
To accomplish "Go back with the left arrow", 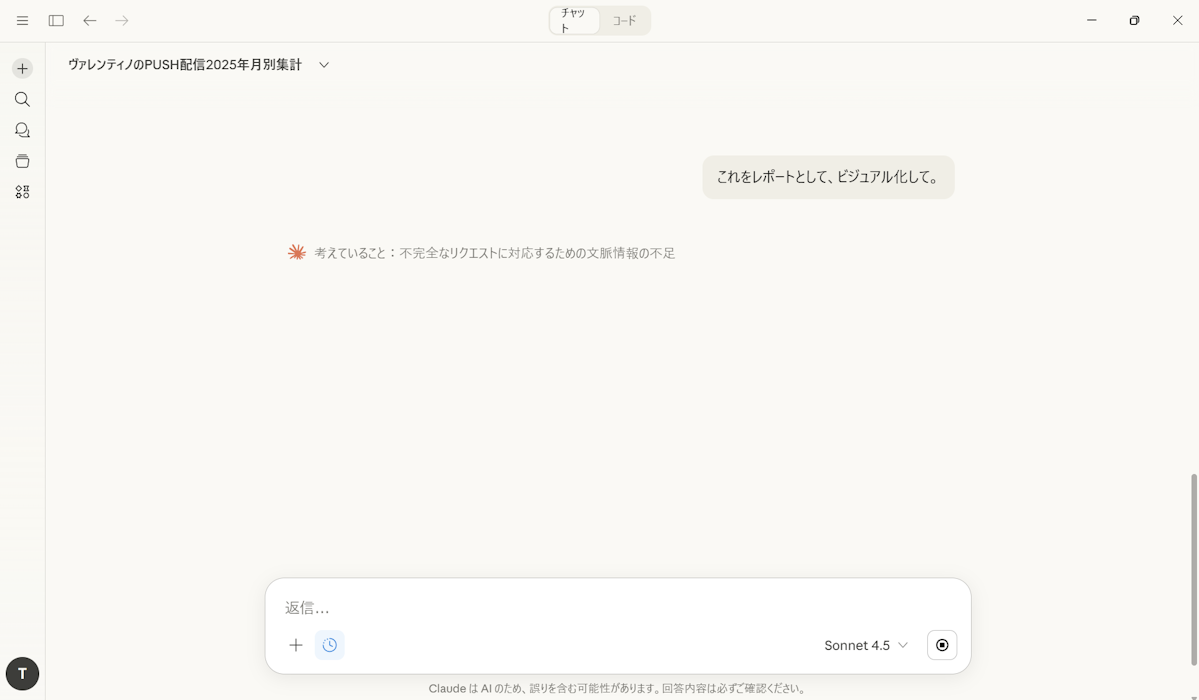I will 89,21.
